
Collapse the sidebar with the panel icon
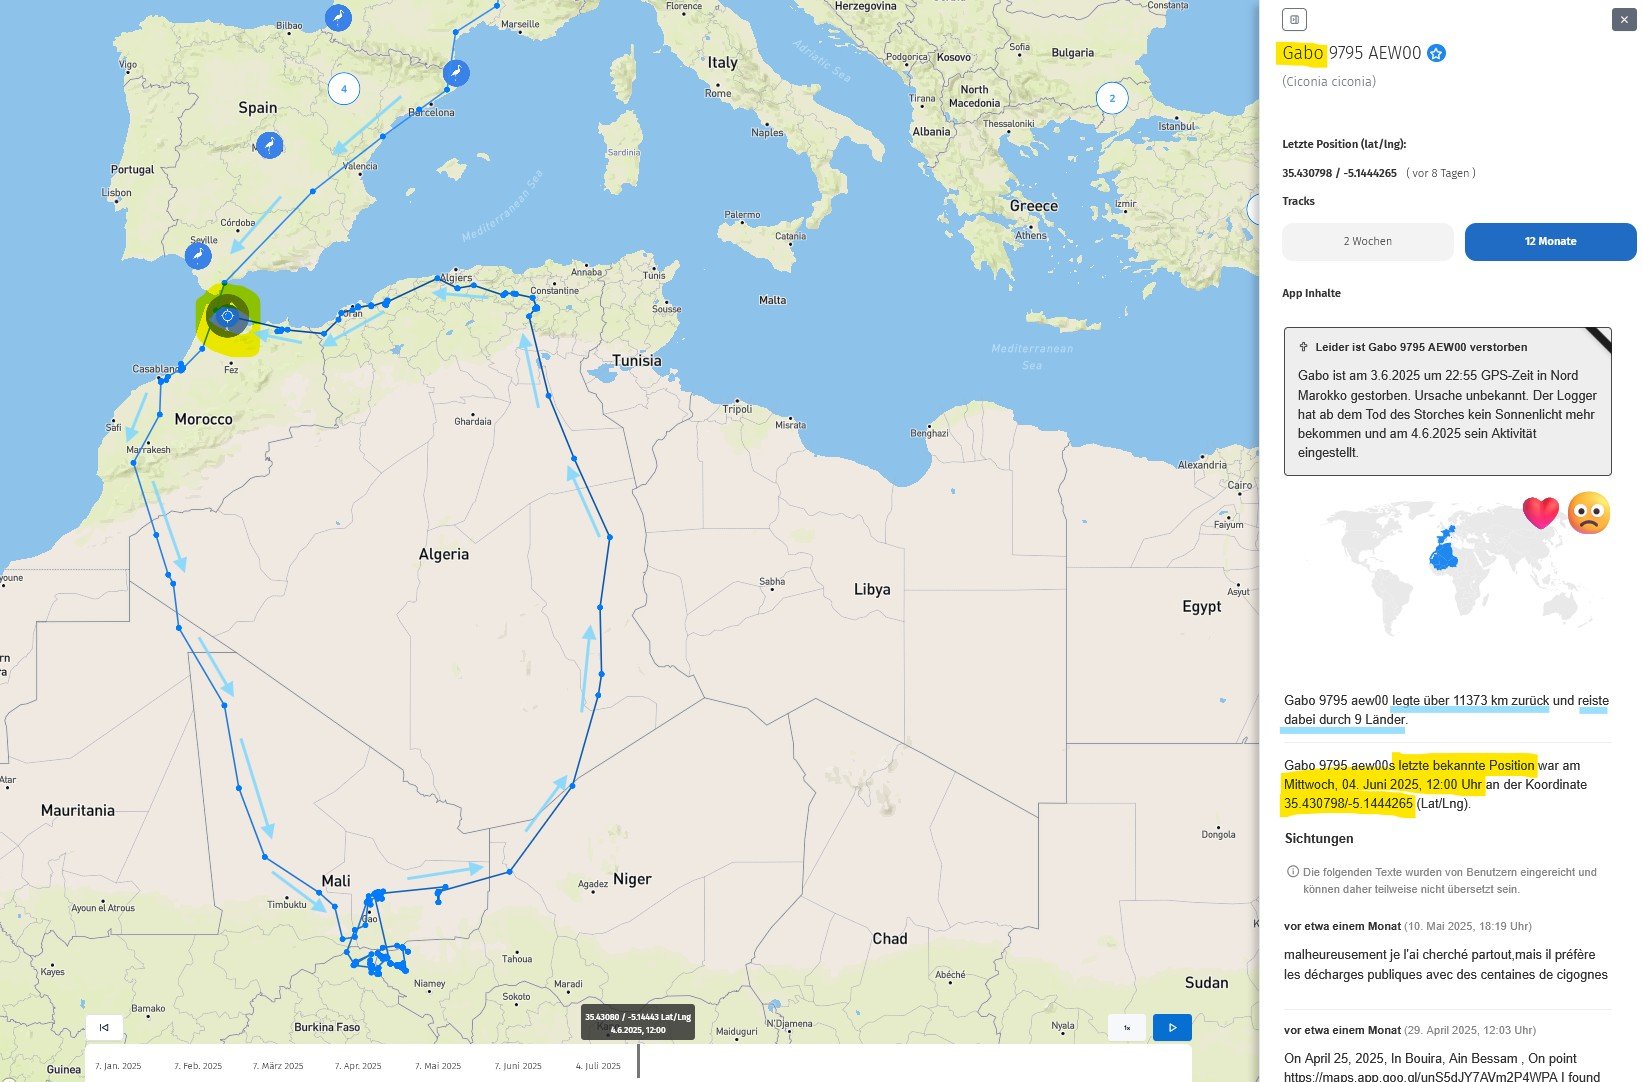(x=1294, y=20)
